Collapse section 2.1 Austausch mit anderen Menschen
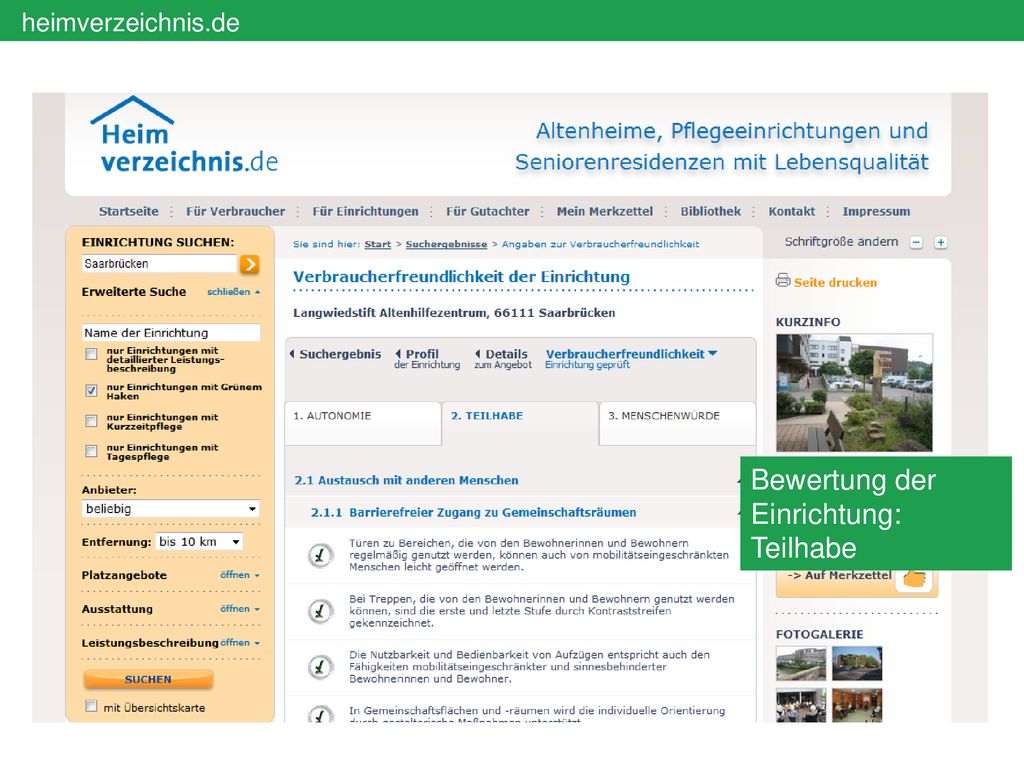The image size is (1024, 768). [x=406, y=480]
